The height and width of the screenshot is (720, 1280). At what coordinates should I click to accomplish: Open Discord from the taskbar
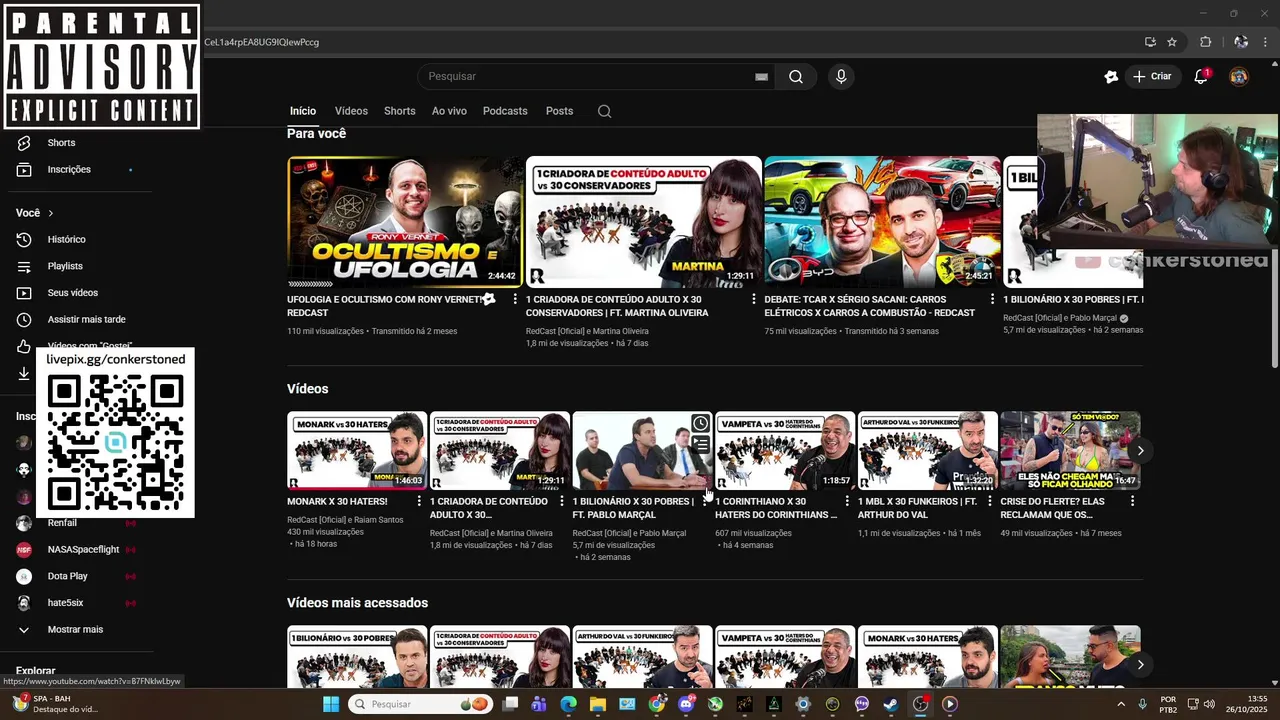(x=686, y=704)
